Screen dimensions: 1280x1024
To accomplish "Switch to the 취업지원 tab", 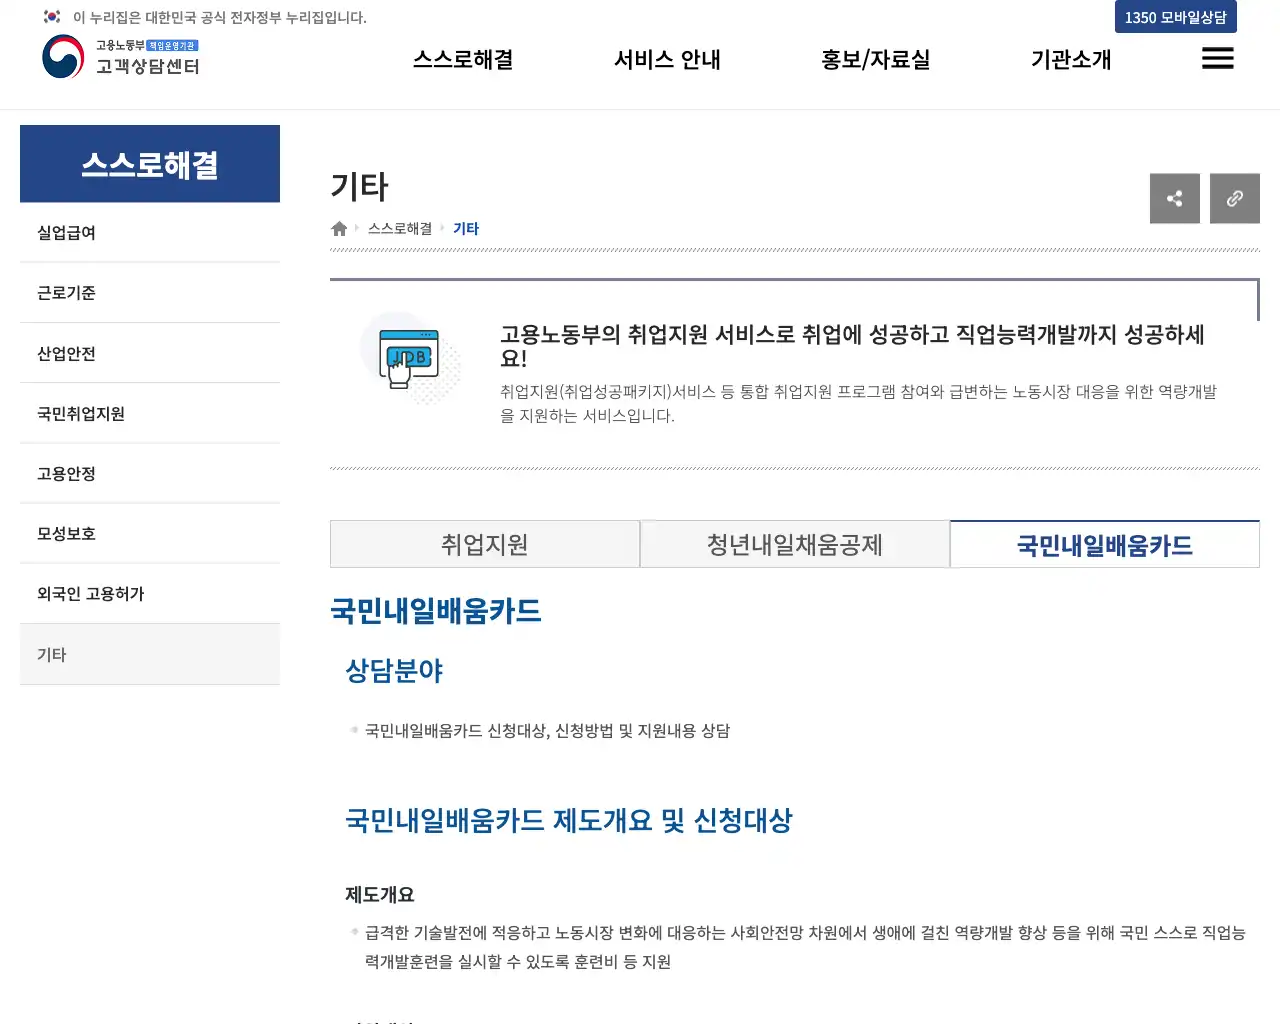I will pyautogui.click(x=485, y=544).
